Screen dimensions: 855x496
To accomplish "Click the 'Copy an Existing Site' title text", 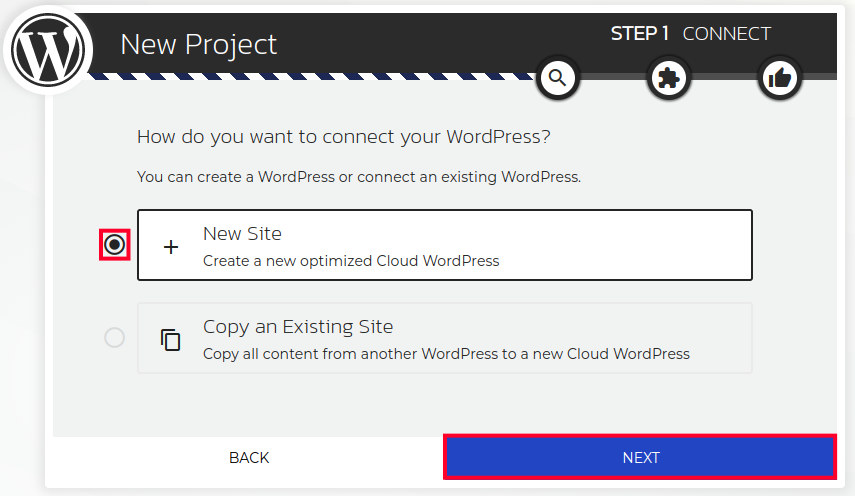I will point(298,327).
